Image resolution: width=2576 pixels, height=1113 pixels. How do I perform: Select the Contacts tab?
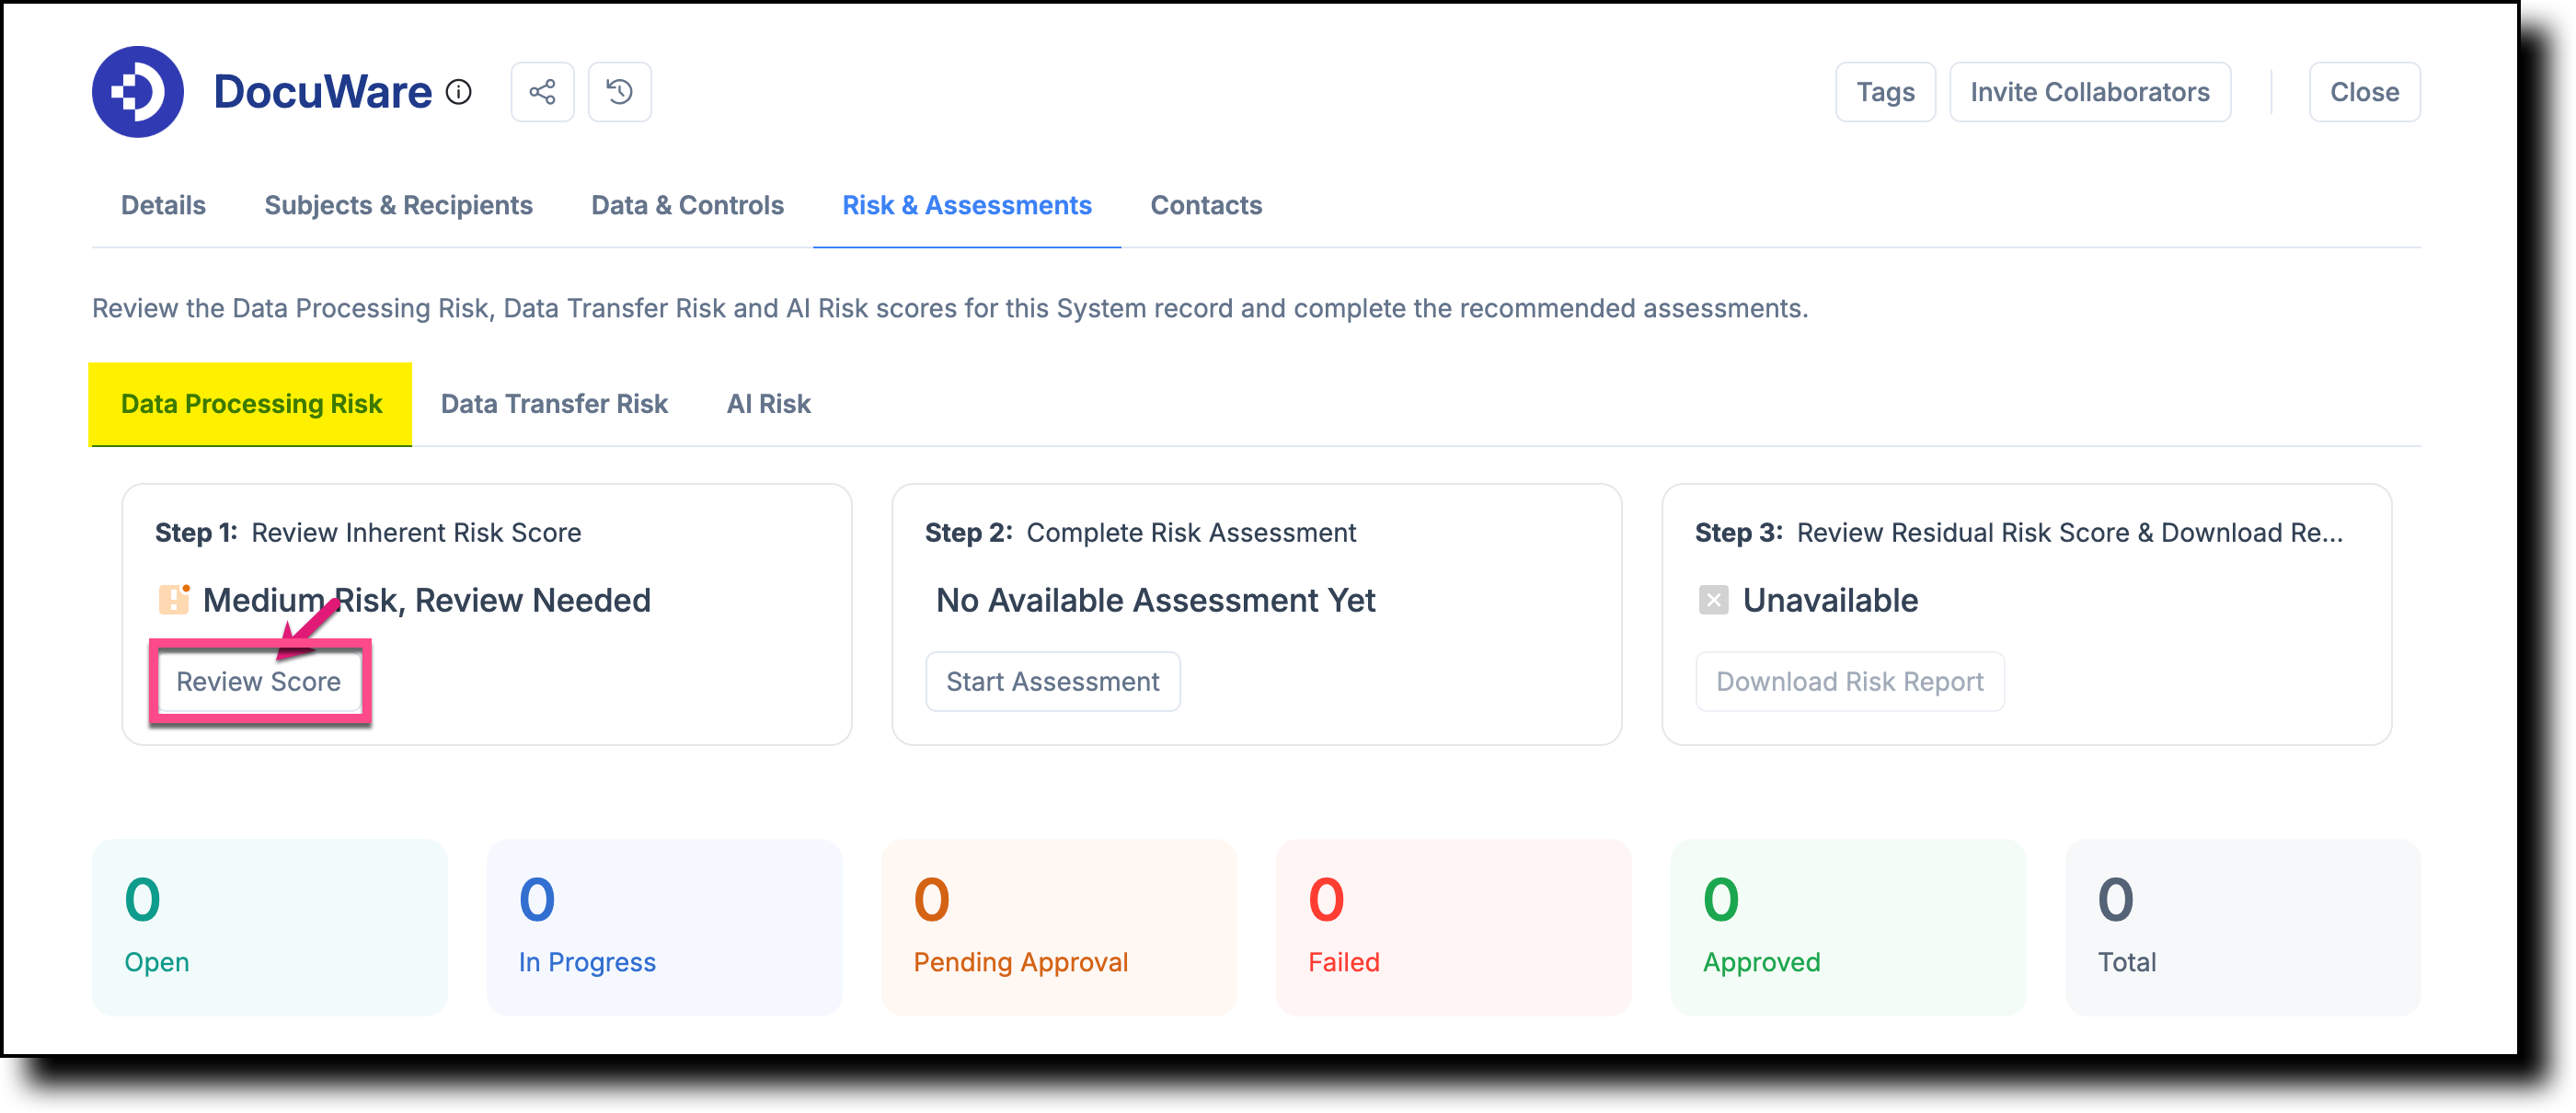[x=1206, y=205]
